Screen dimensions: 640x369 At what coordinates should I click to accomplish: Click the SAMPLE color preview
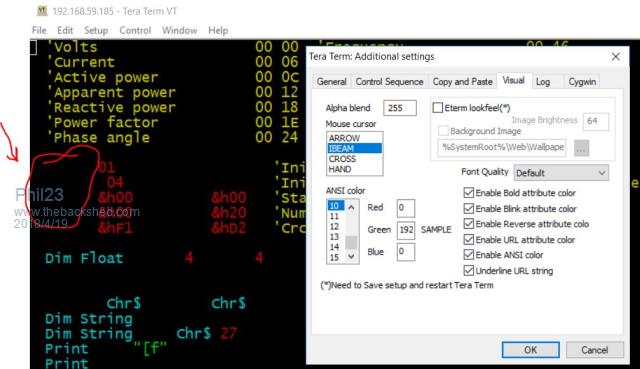pos(436,230)
